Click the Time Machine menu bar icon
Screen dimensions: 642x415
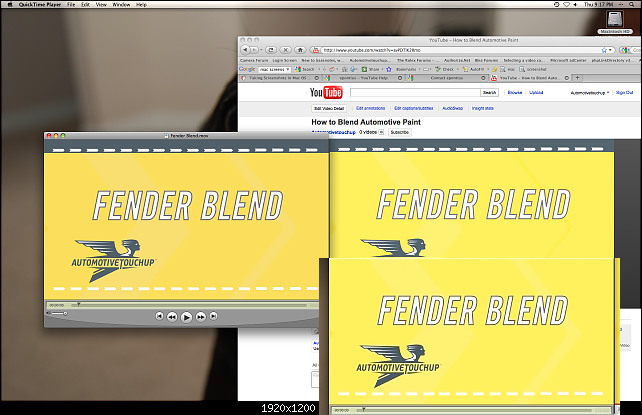click(556, 5)
